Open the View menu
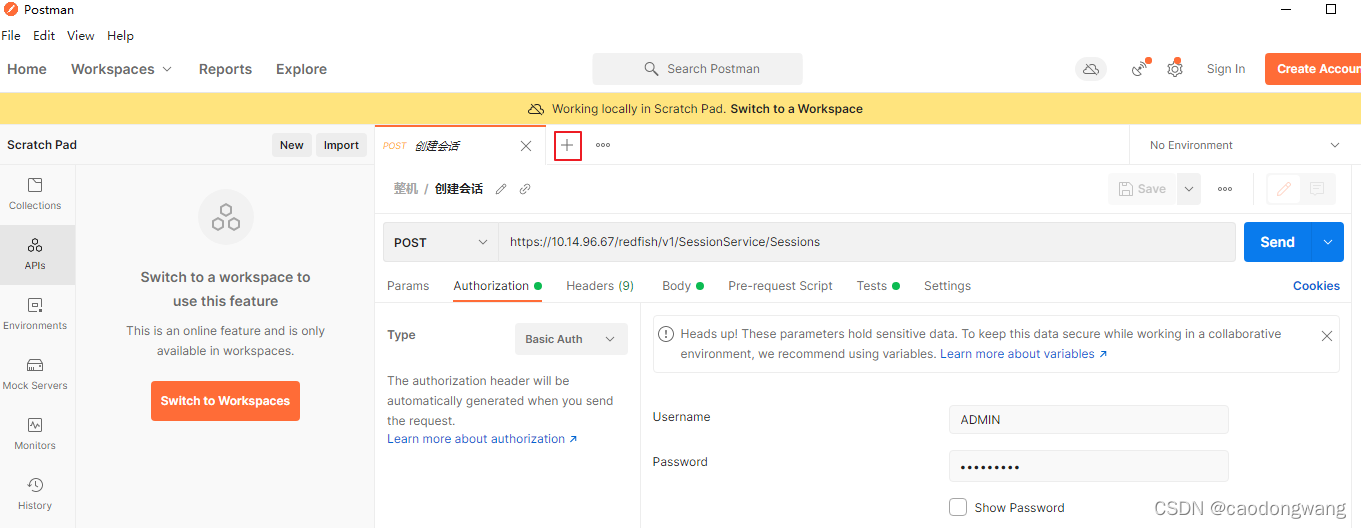The image size is (1361, 528). (80, 35)
